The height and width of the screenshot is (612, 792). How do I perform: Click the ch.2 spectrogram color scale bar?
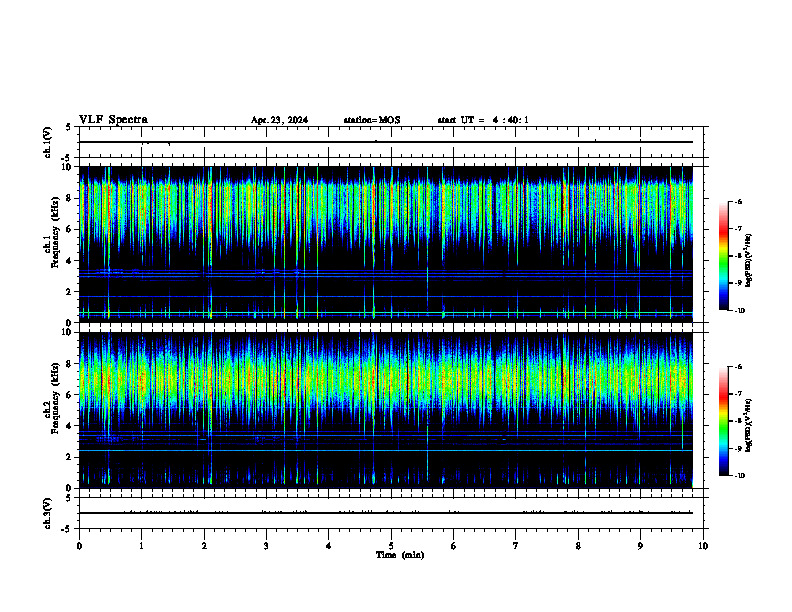[723, 421]
